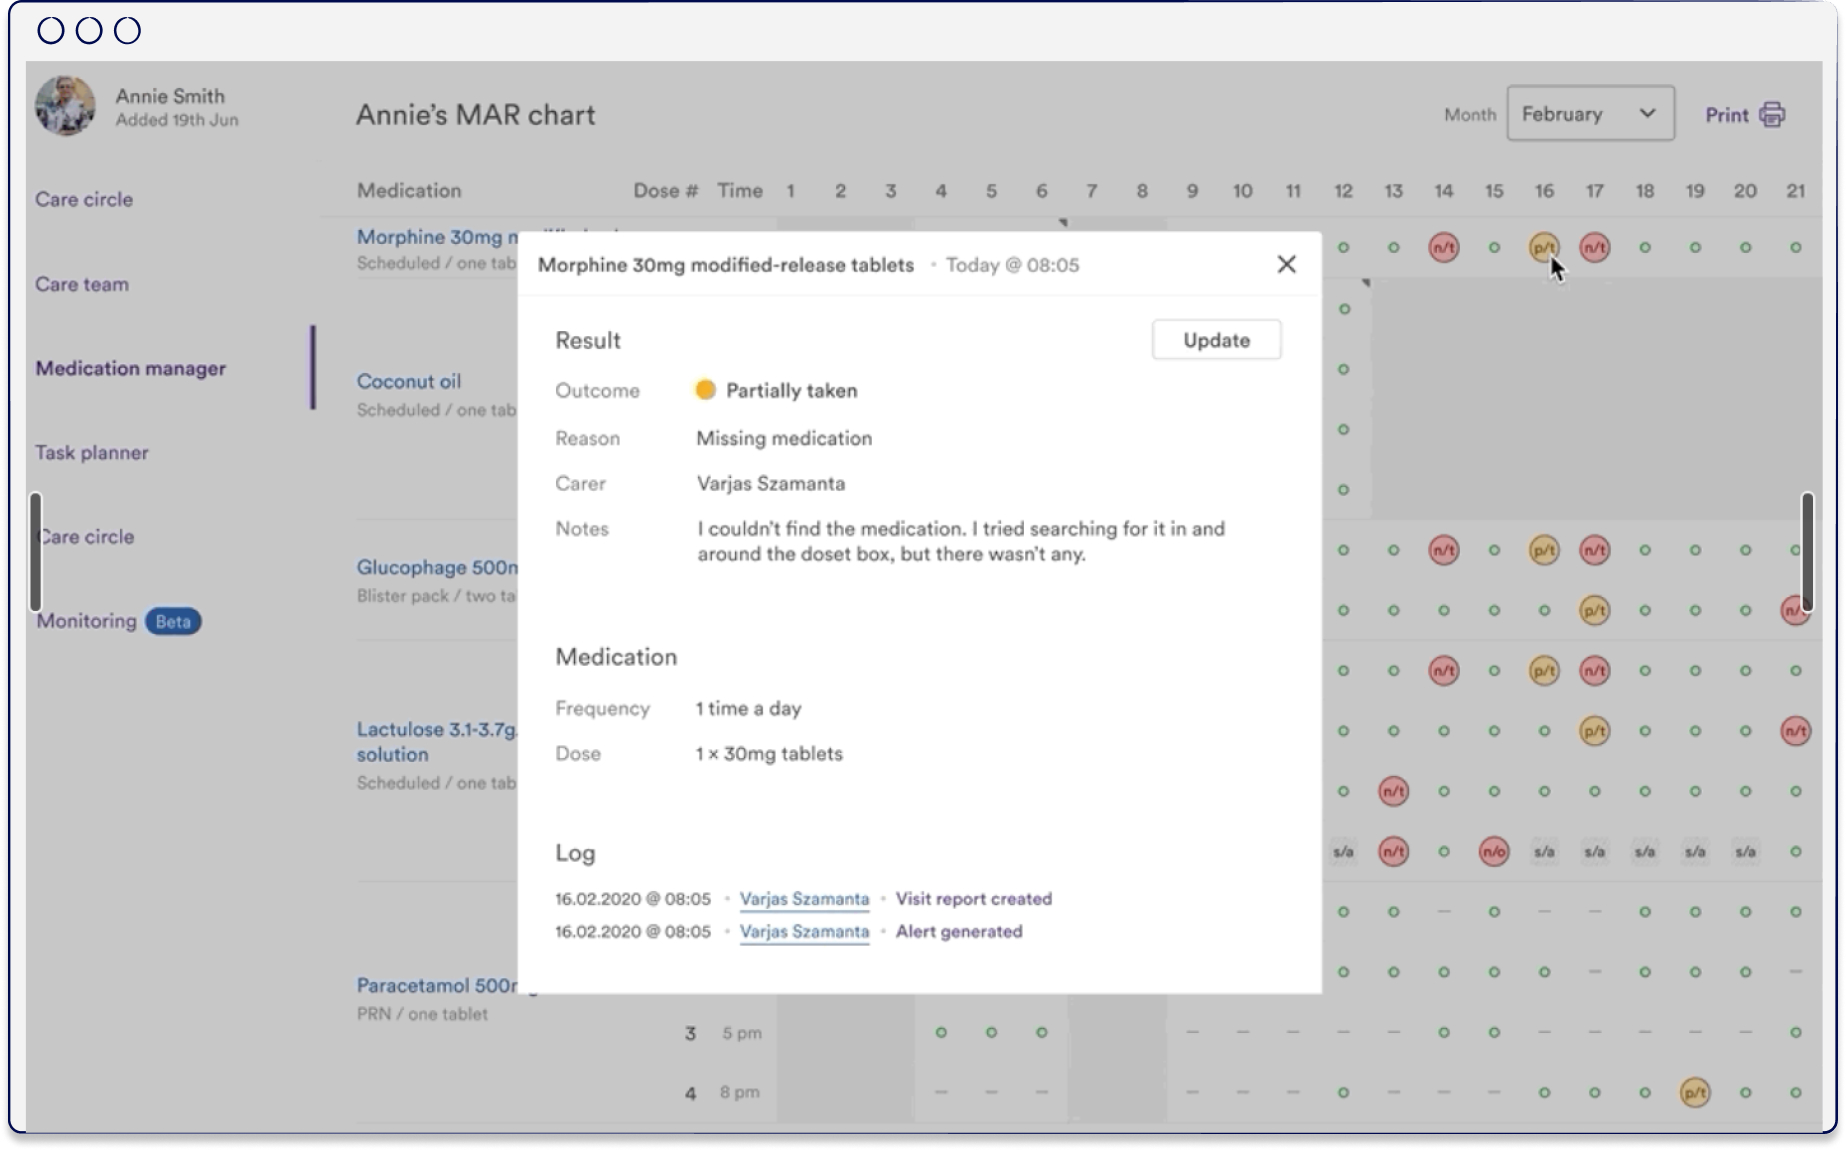Click 8 pm row green marker on day 20
1846x1150 pixels.
[x=1745, y=1092]
